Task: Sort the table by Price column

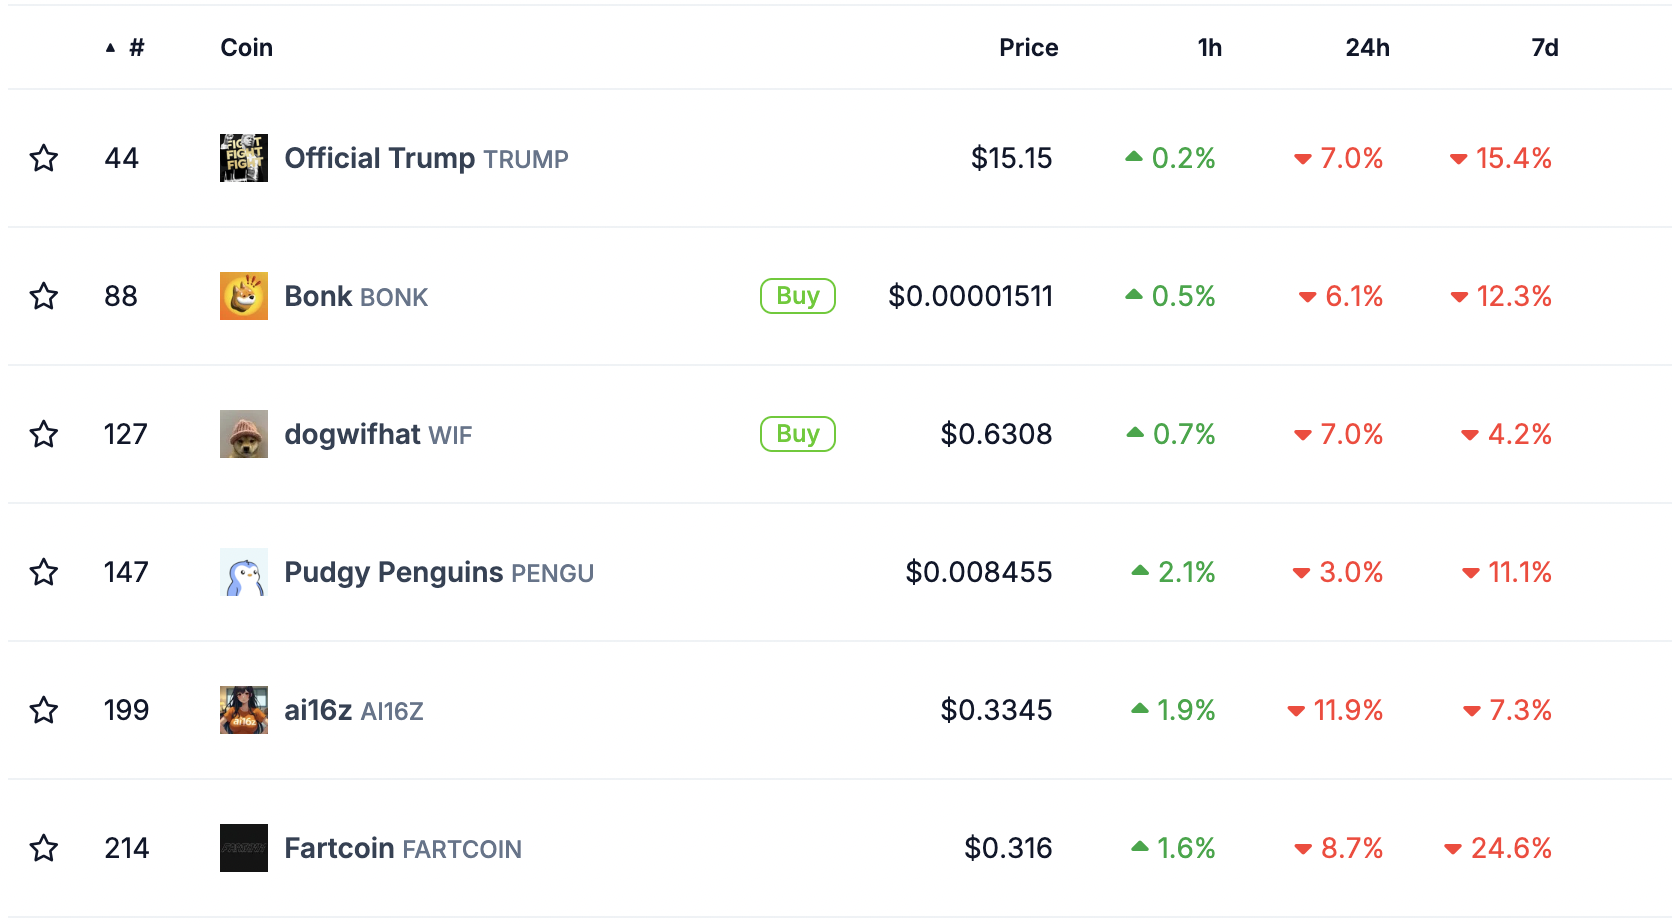Action: click(1028, 48)
